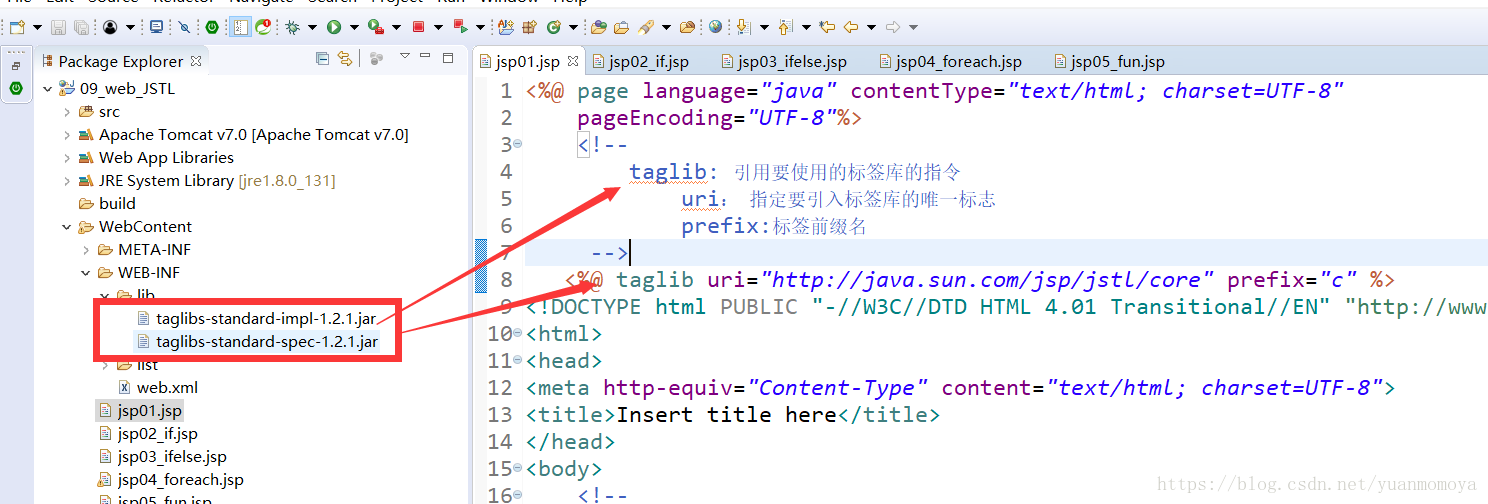Click Collapse All in Package Explorer
The height and width of the screenshot is (504, 1488).
(322, 60)
